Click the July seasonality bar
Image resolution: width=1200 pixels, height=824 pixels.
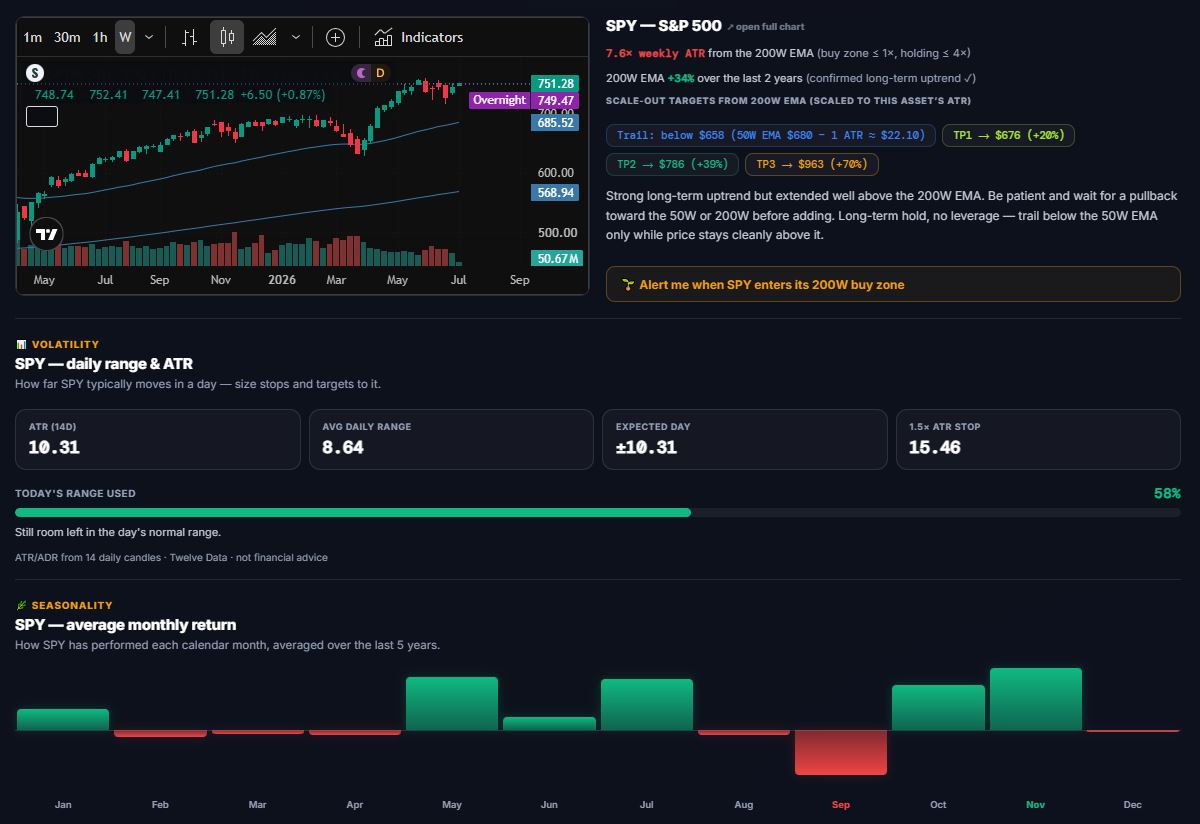coord(647,705)
